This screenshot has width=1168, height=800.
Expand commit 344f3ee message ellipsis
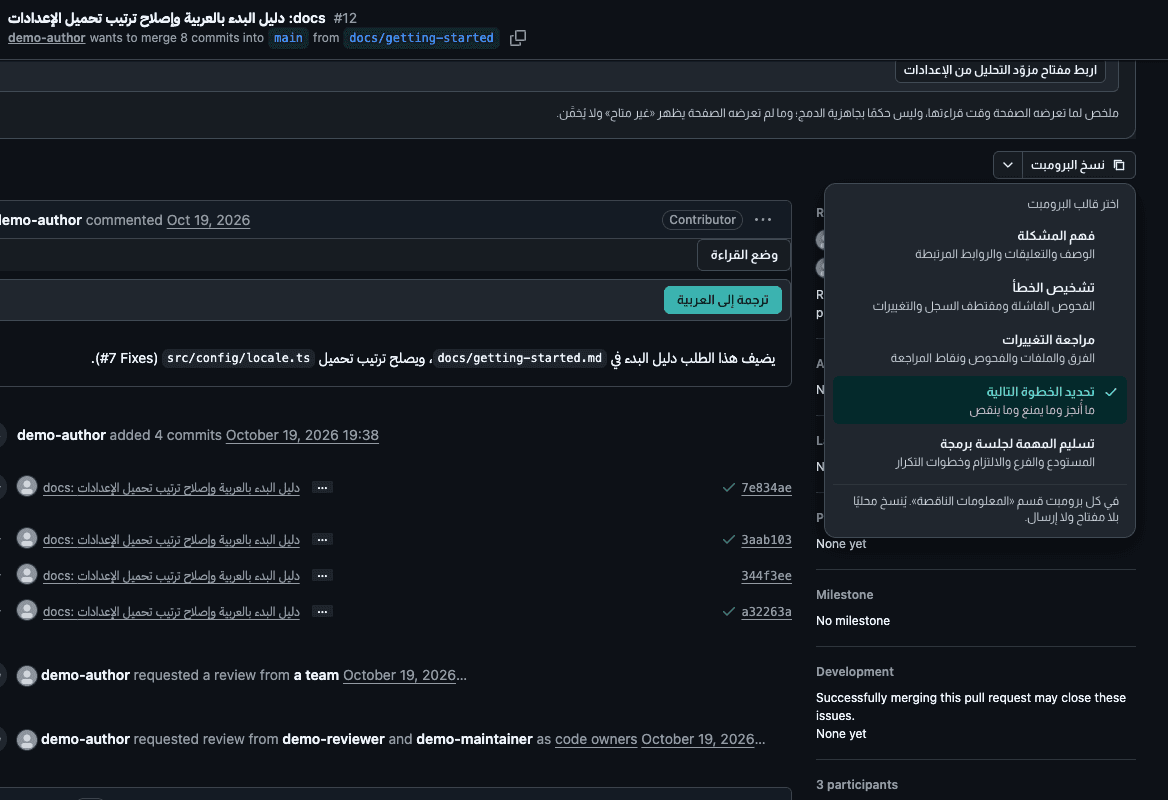tap(322, 576)
